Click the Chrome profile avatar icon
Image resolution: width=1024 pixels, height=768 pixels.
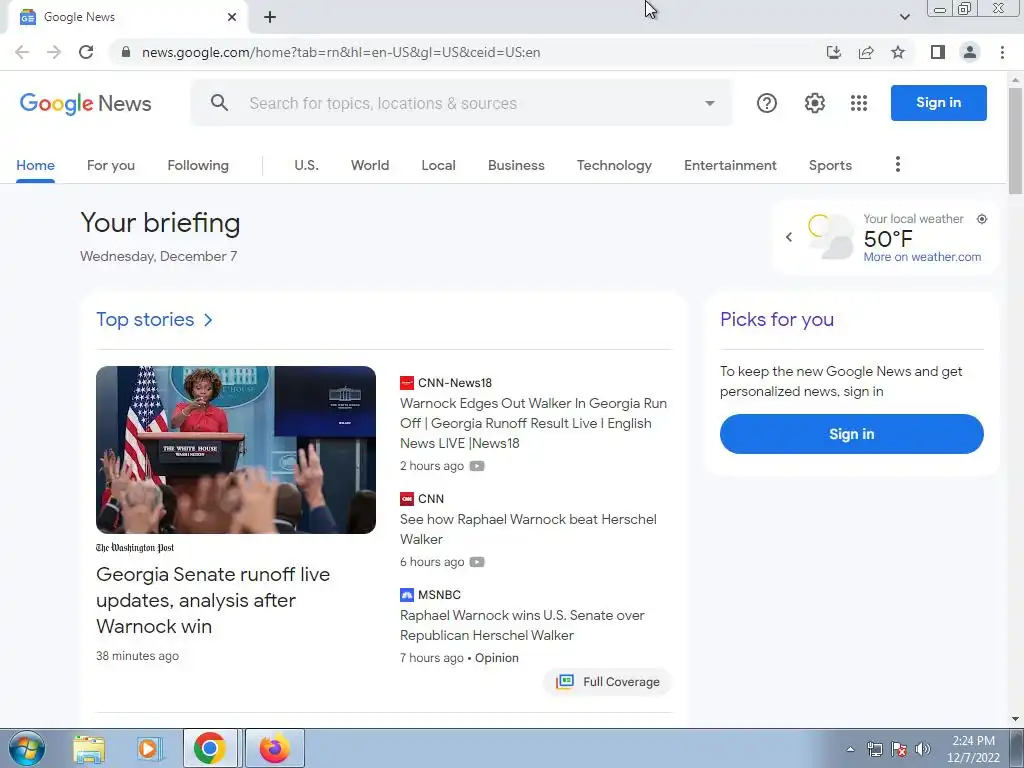[x=970, y=52]
